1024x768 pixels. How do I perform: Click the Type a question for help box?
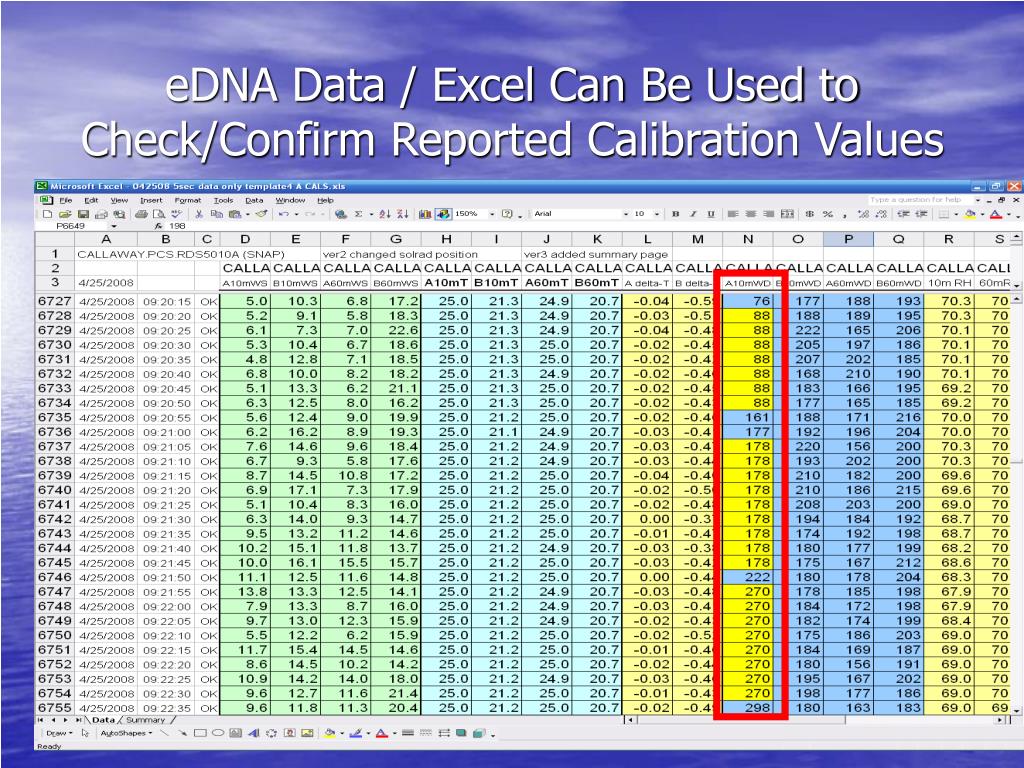(x=920, y=200)
